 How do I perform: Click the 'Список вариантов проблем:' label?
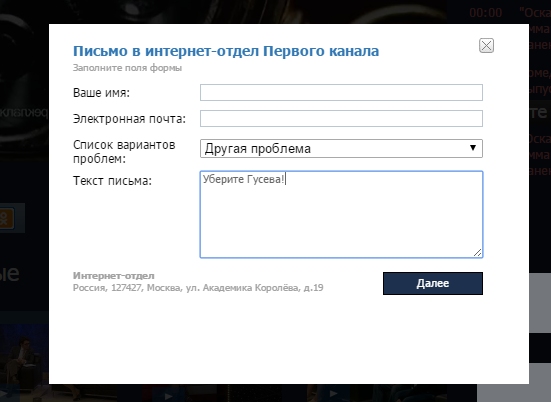pyautogui.click(x=124, y=151)
